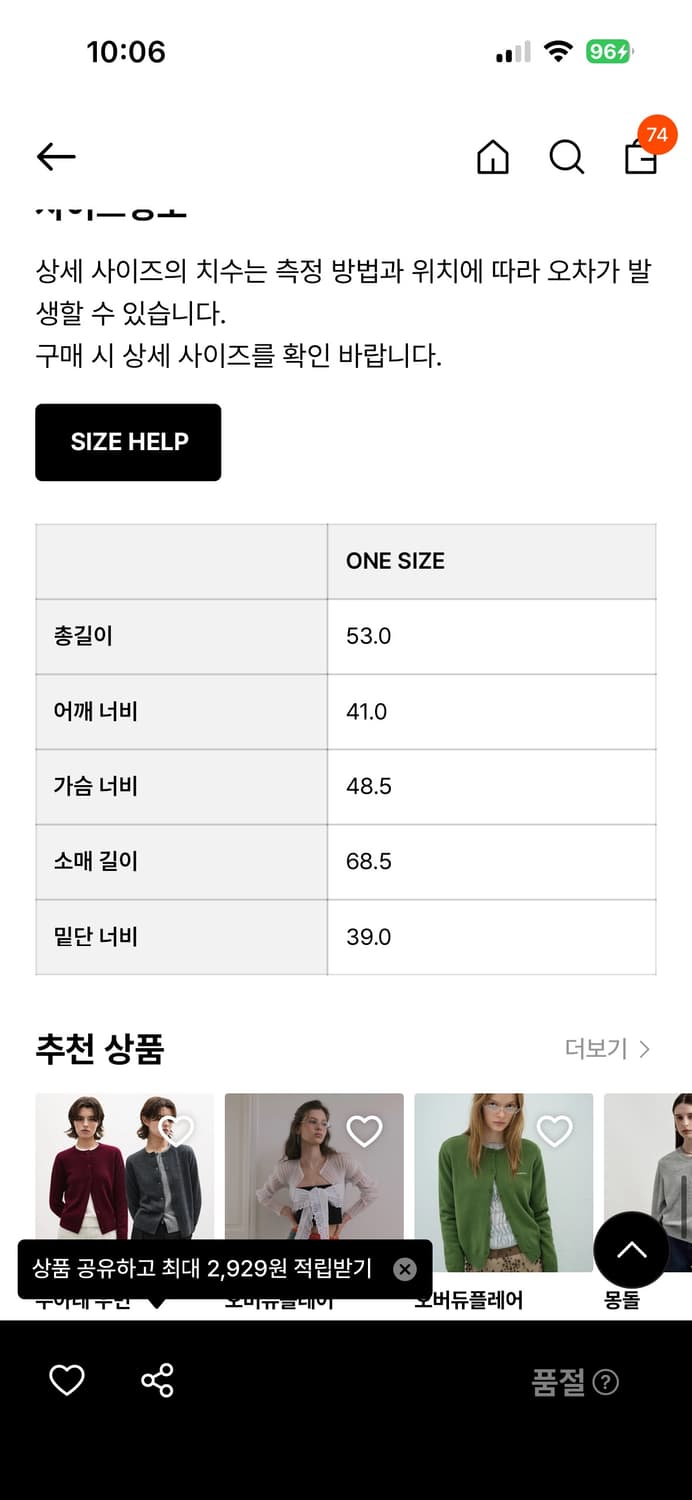Close the 2,929원 reward share banner
This screenshot has height=1500, width=692.
tap(405, 1269)
